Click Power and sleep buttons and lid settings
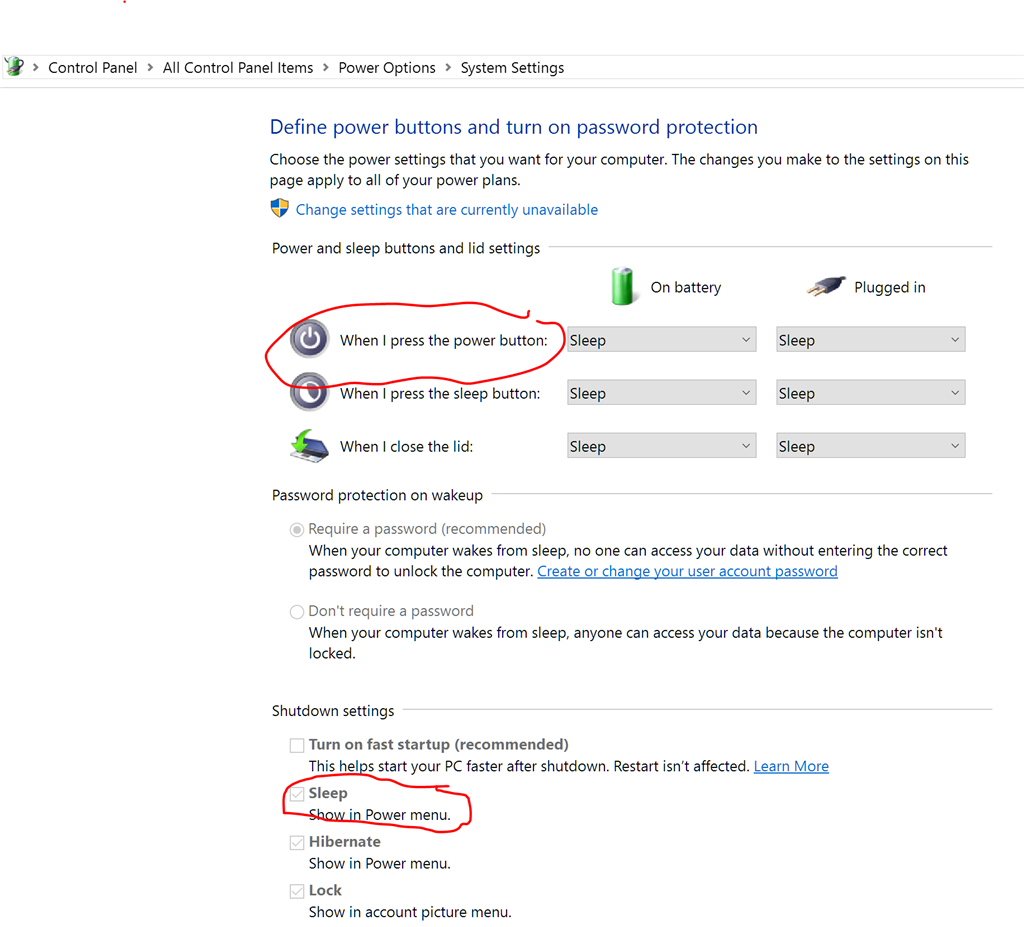This screenshot has height=927, width=1024. pos(406,248)
